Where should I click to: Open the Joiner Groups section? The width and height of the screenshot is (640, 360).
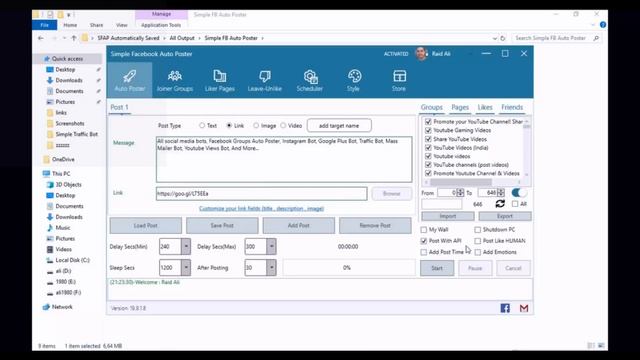175,80
